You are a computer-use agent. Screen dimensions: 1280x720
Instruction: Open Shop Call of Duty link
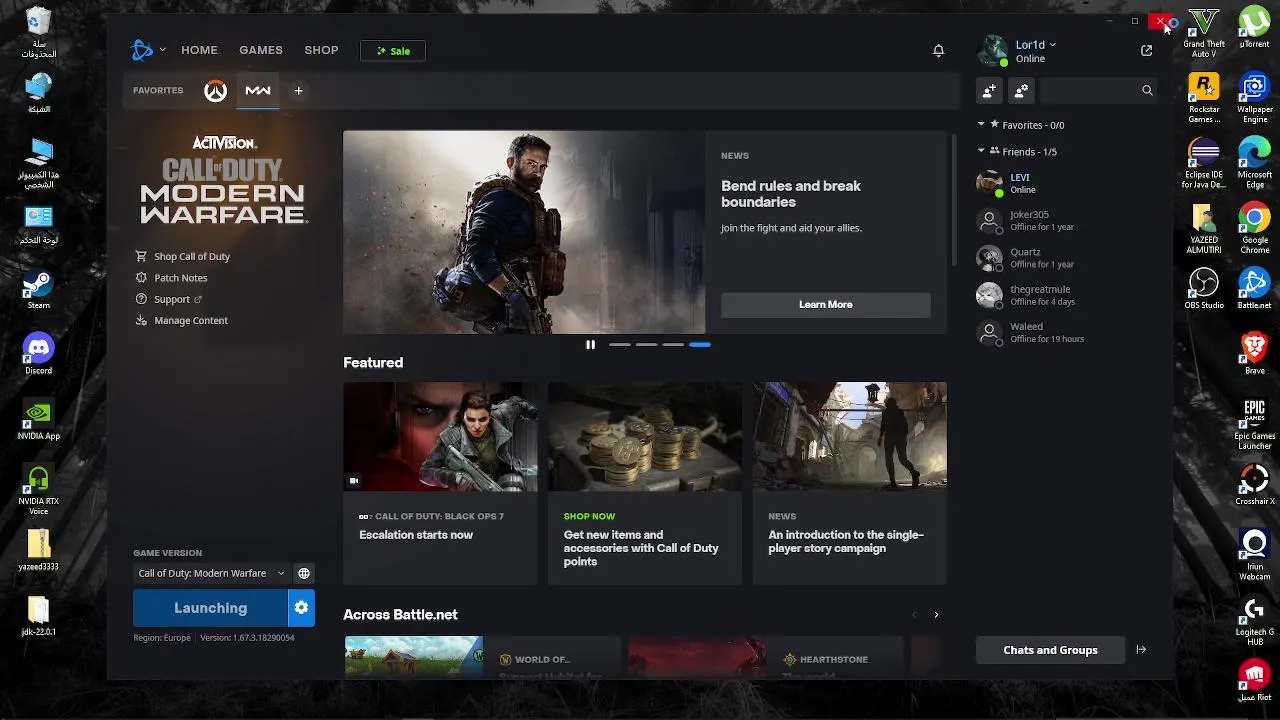pos(183,256)
